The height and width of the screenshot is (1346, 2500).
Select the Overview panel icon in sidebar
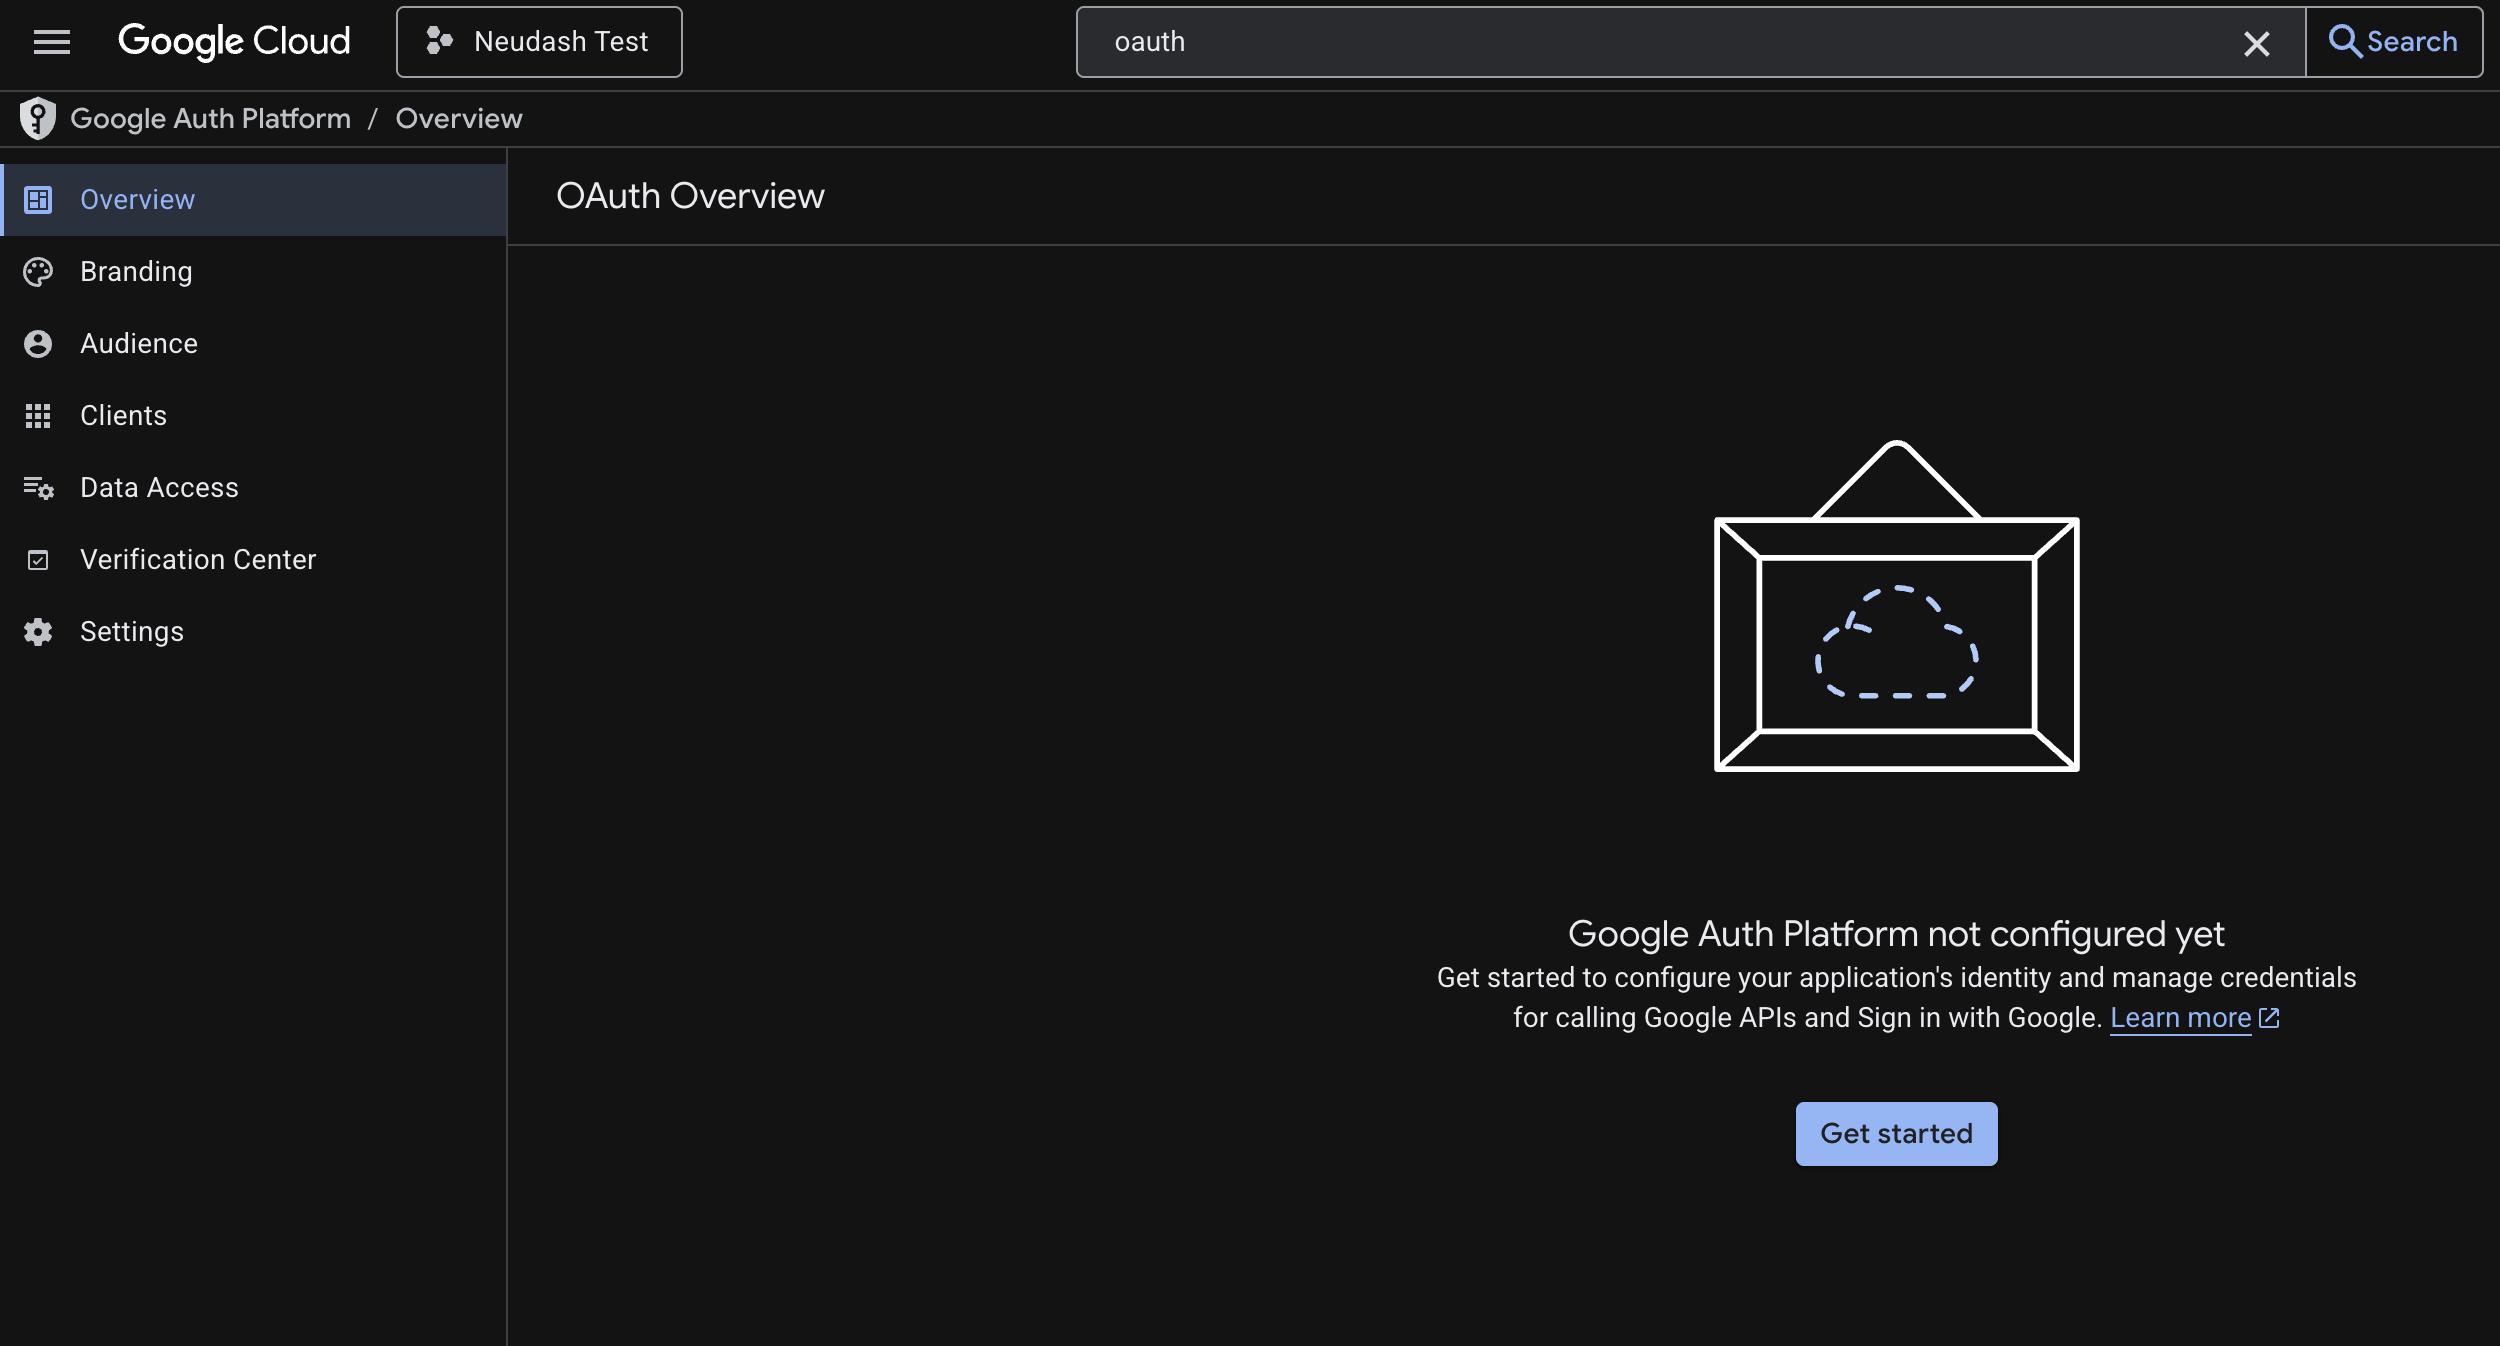(38, 199)
